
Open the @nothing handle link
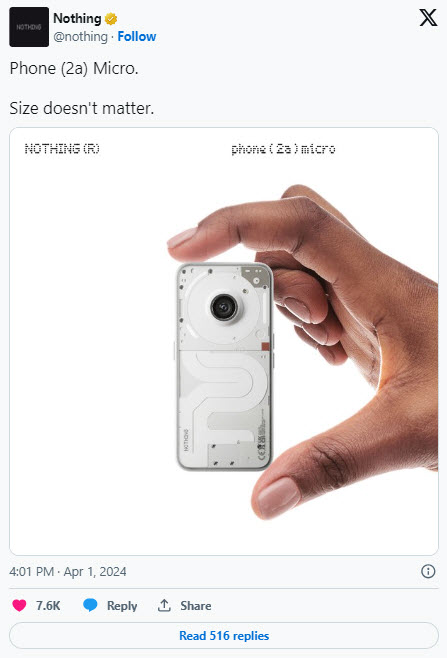[x=80, y=37]
